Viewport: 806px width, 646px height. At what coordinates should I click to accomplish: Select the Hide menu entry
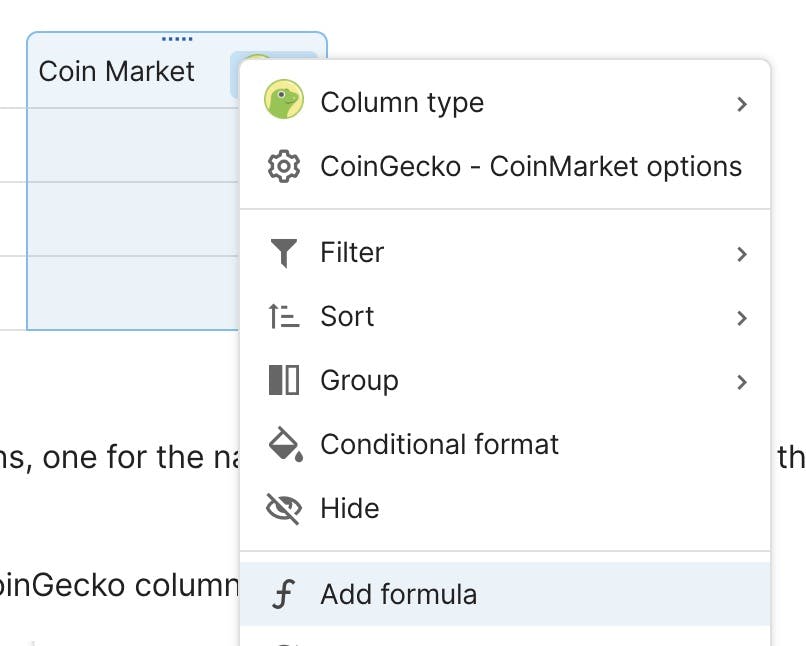coord(505,508)
